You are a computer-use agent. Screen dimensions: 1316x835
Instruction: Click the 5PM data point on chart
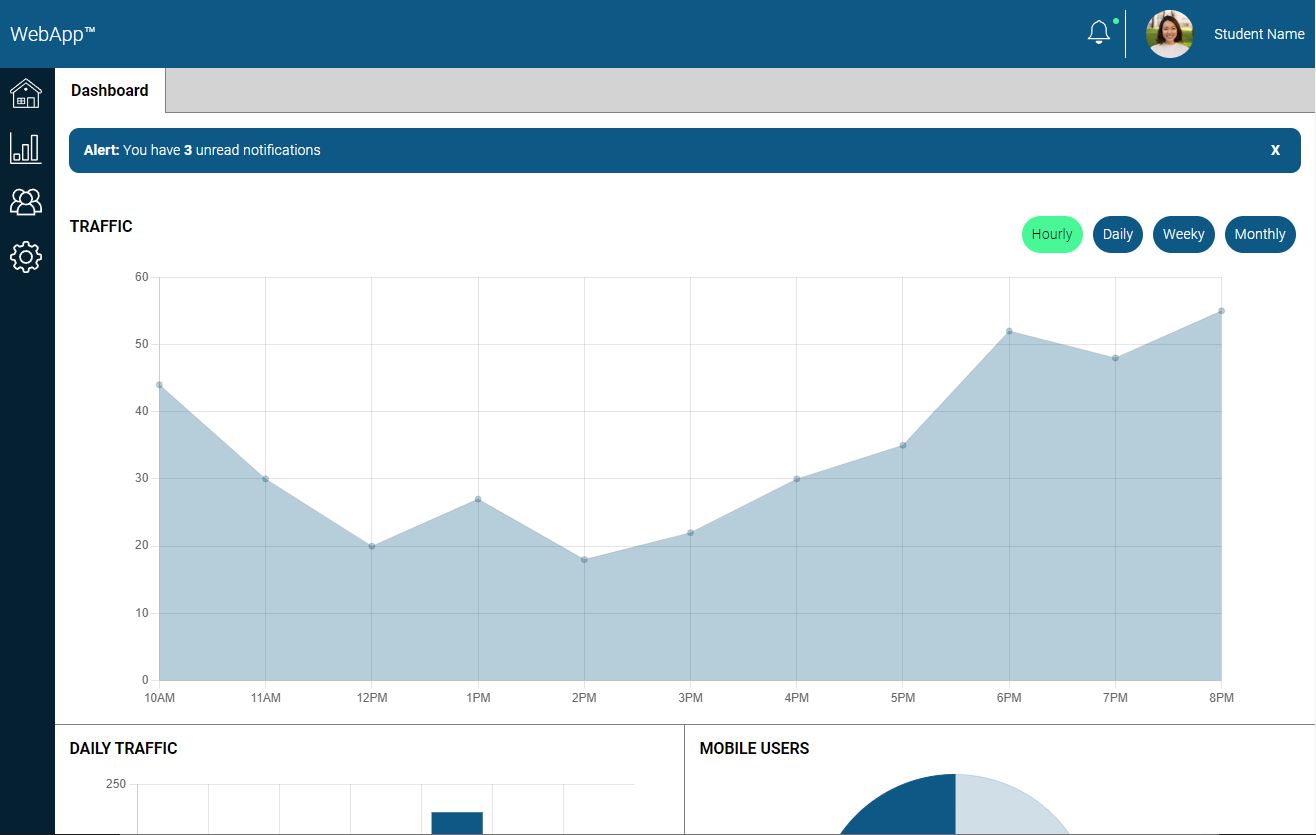pos(903,445)
